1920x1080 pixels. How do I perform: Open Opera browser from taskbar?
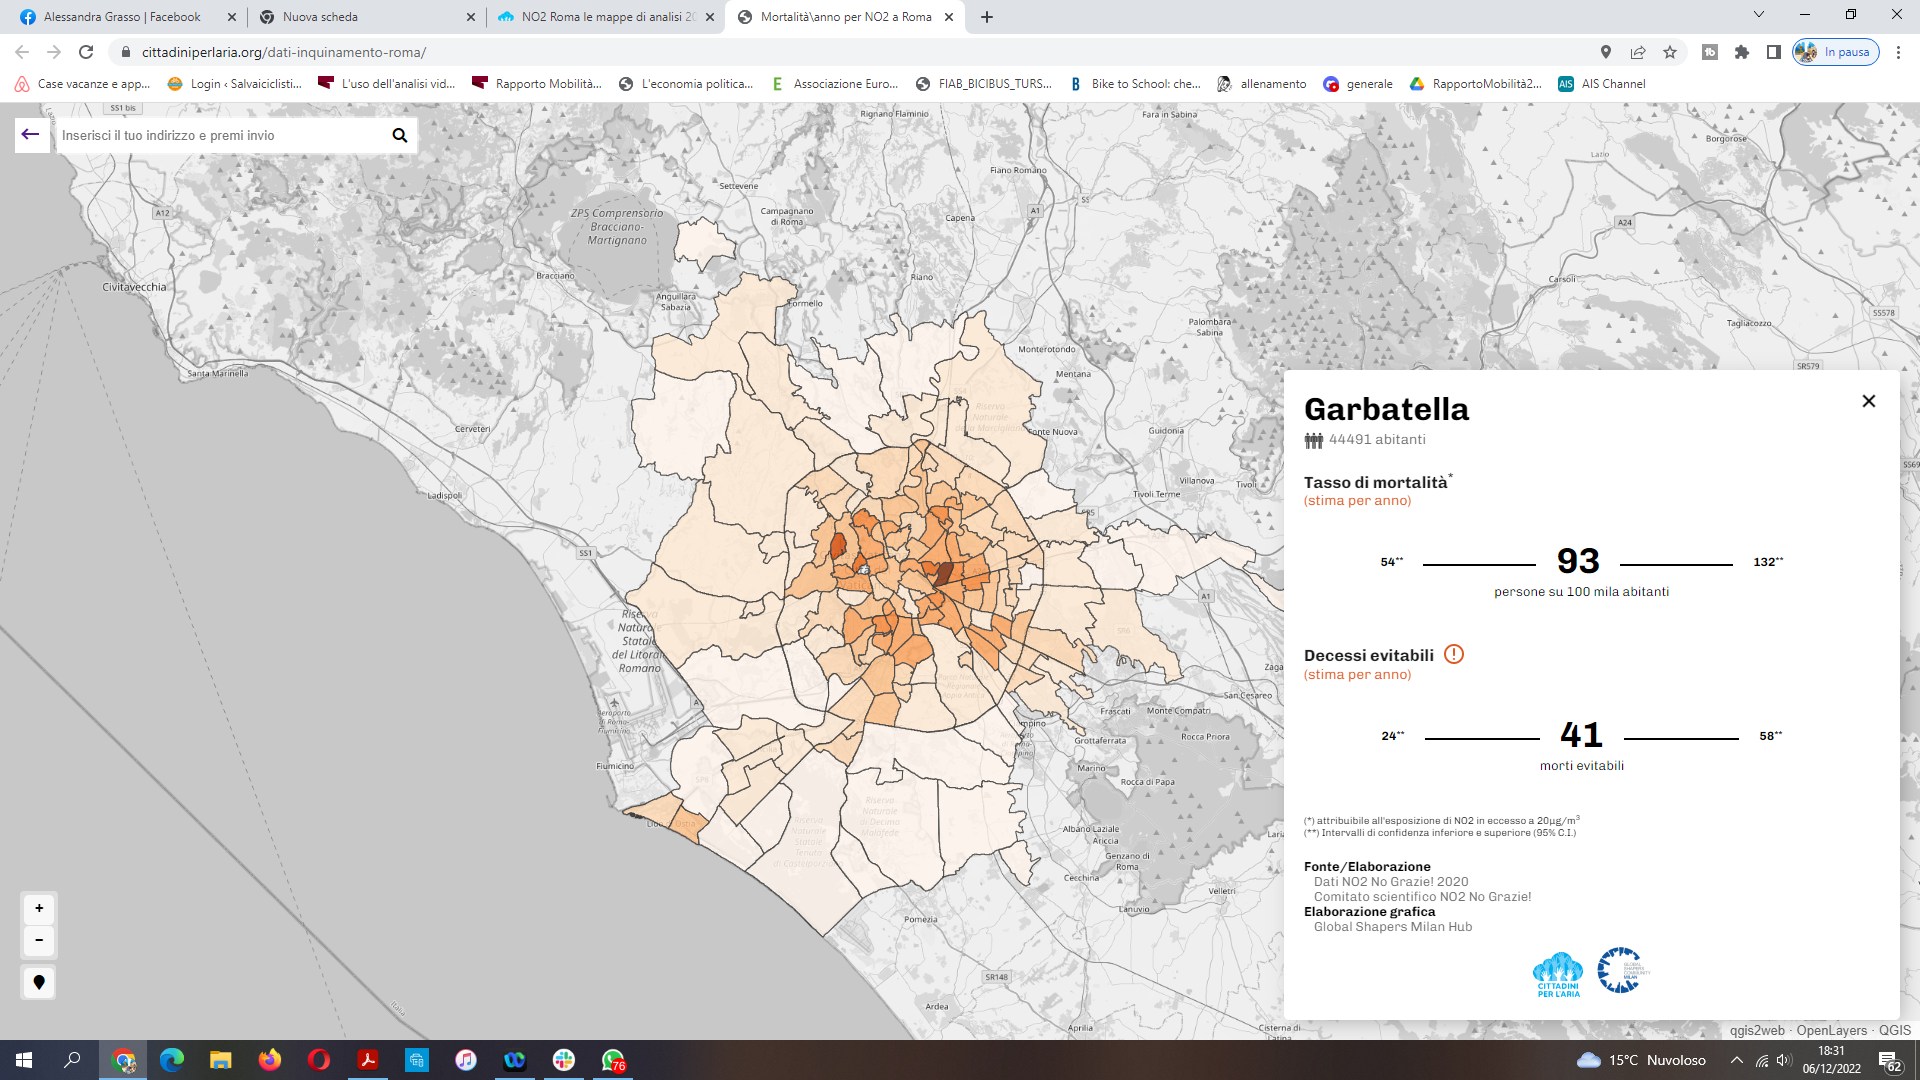coord(319,1060)
